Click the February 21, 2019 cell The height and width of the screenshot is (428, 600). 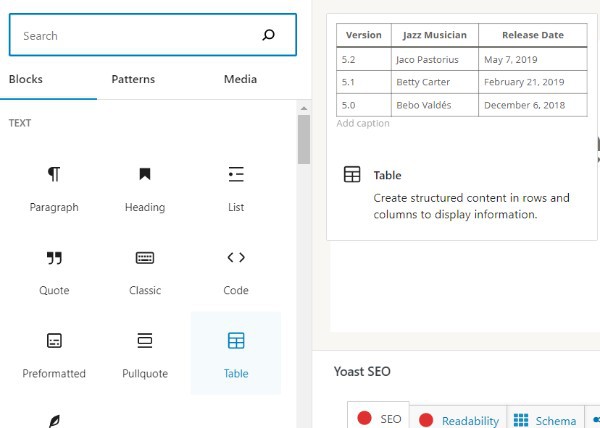pos(533,82)
